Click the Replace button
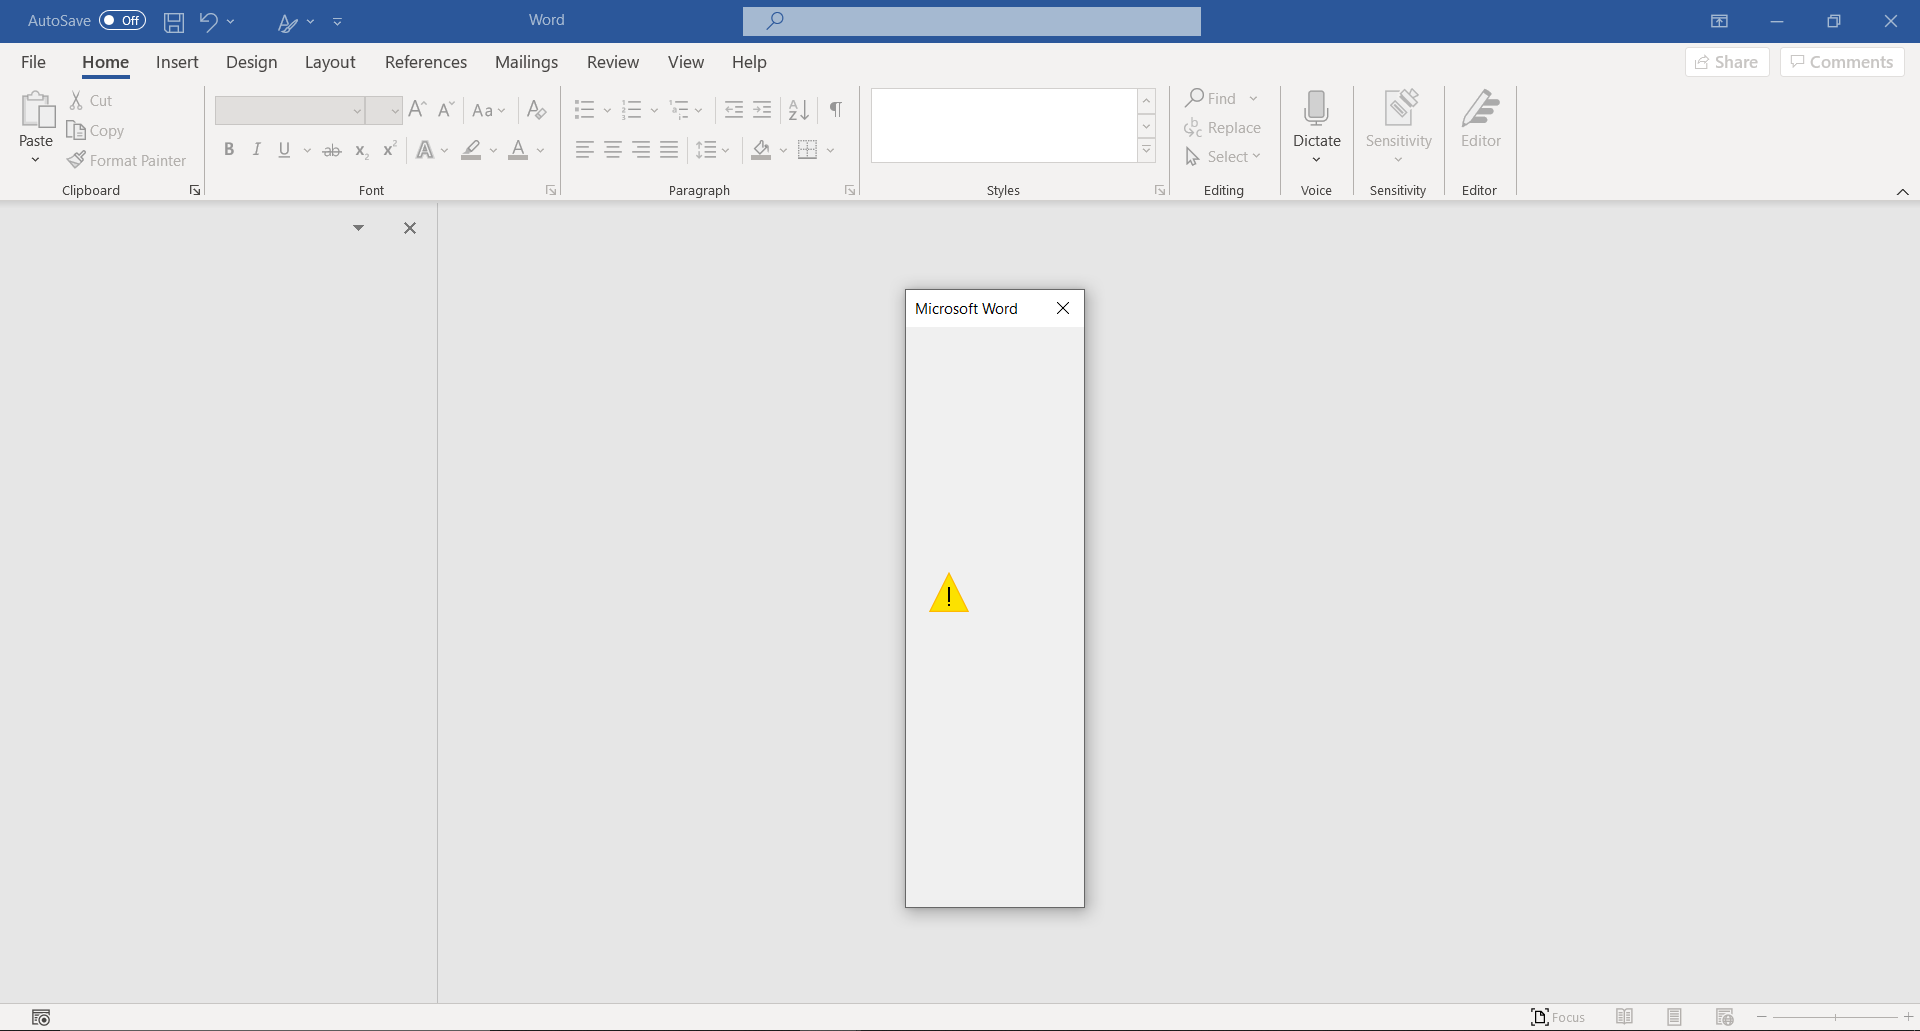Image resolution: width=1920 pixels, height=1031 pixels. [x=1222, y=128]
